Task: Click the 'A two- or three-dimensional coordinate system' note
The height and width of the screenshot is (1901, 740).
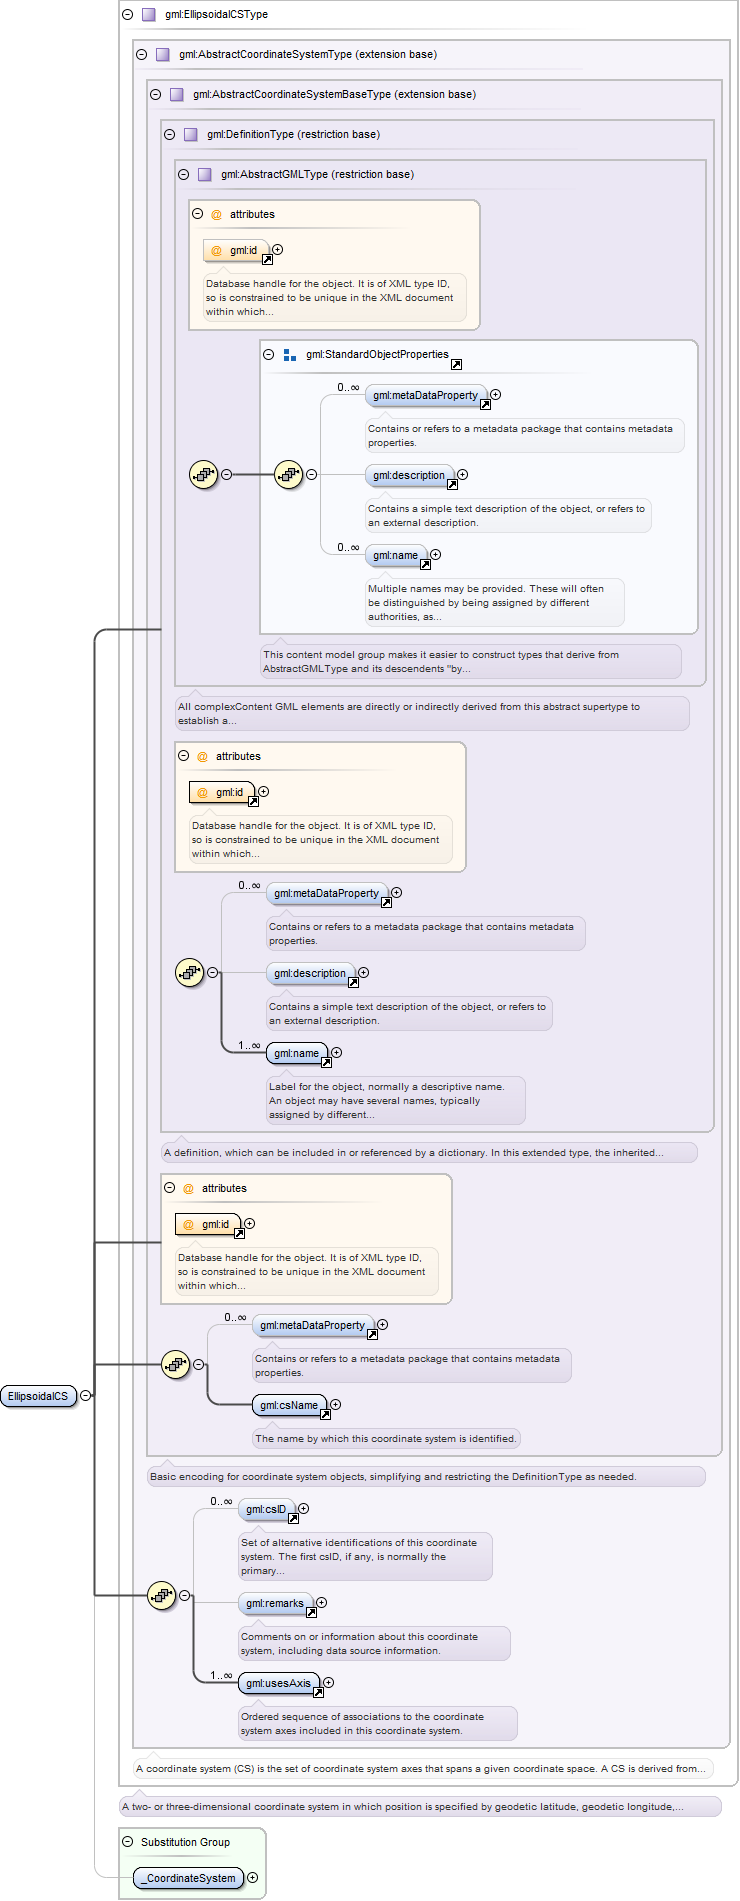Action: [420, 1807]
